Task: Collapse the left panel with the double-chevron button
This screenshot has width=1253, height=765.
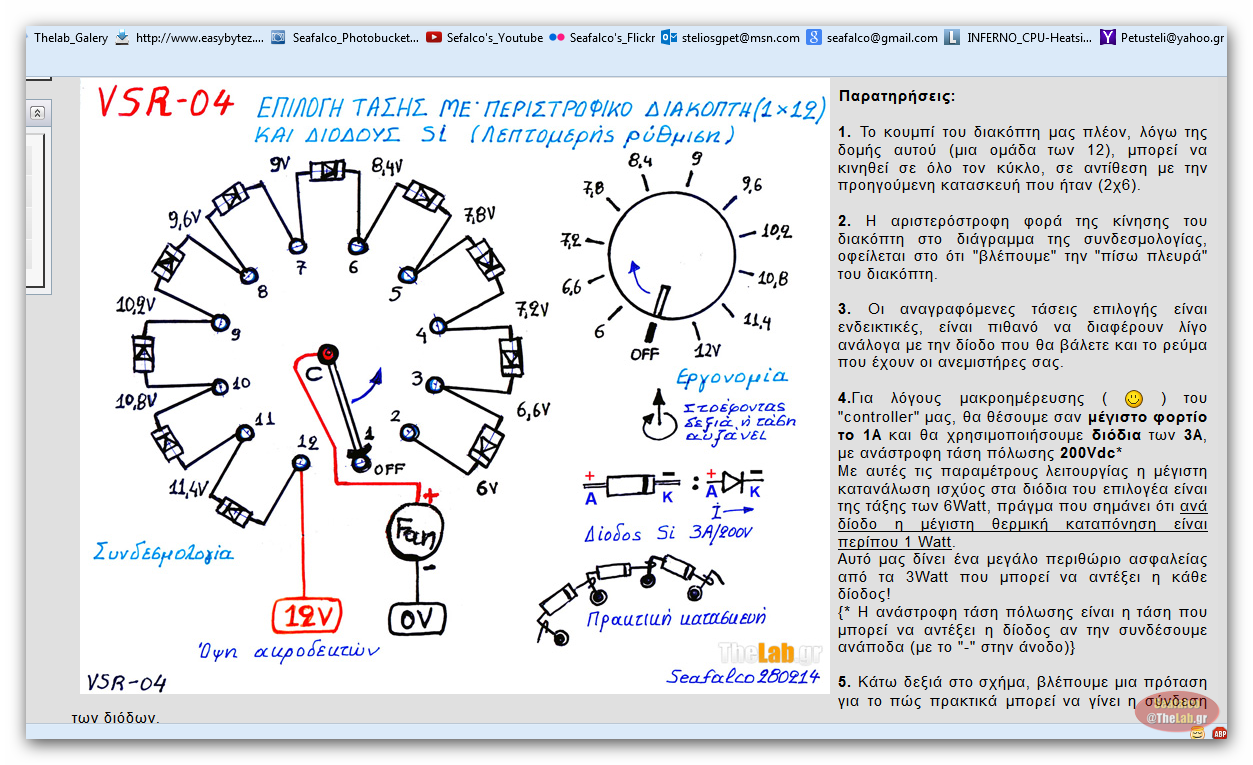Action: click(x=37, y=113)
